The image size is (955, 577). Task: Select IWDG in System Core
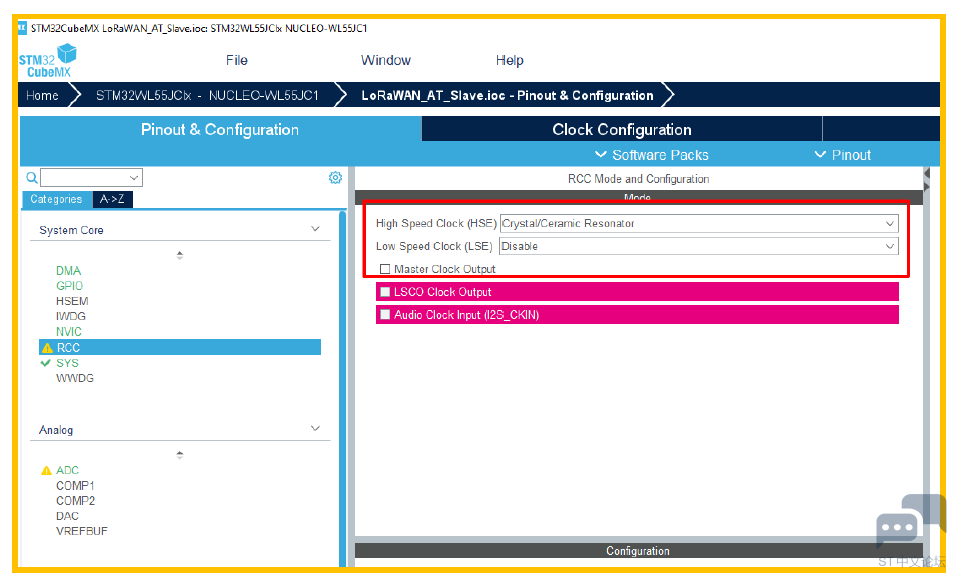coord(71,316)
